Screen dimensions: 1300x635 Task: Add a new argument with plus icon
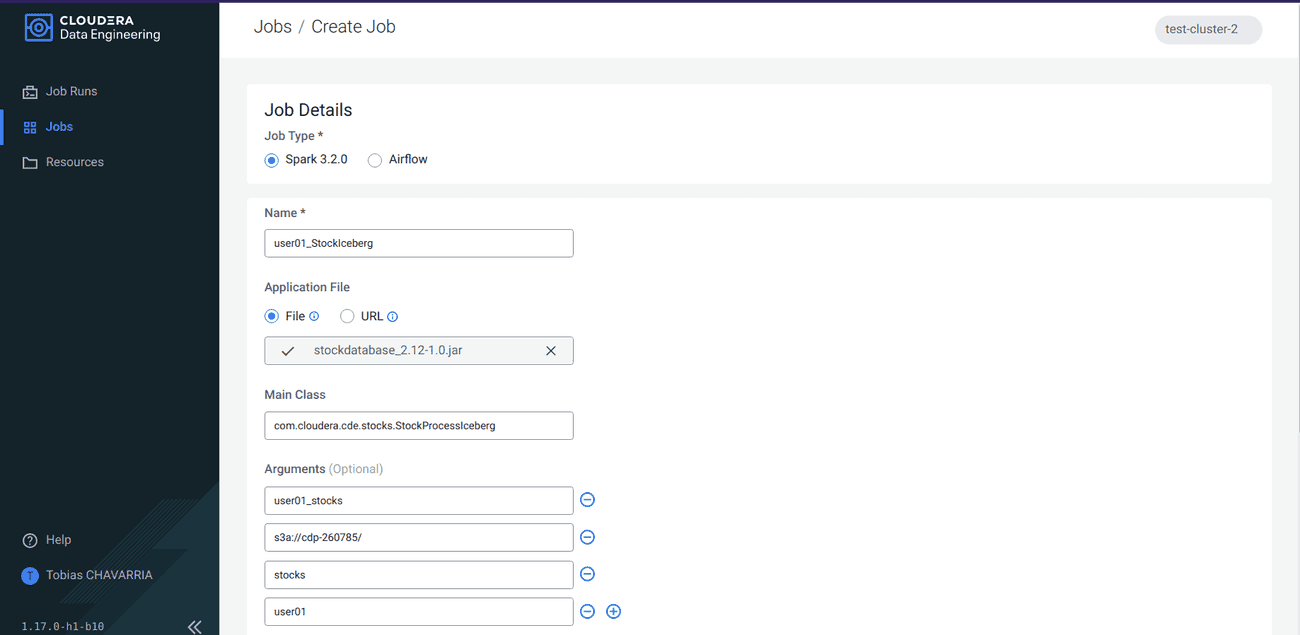coord(614,611)
